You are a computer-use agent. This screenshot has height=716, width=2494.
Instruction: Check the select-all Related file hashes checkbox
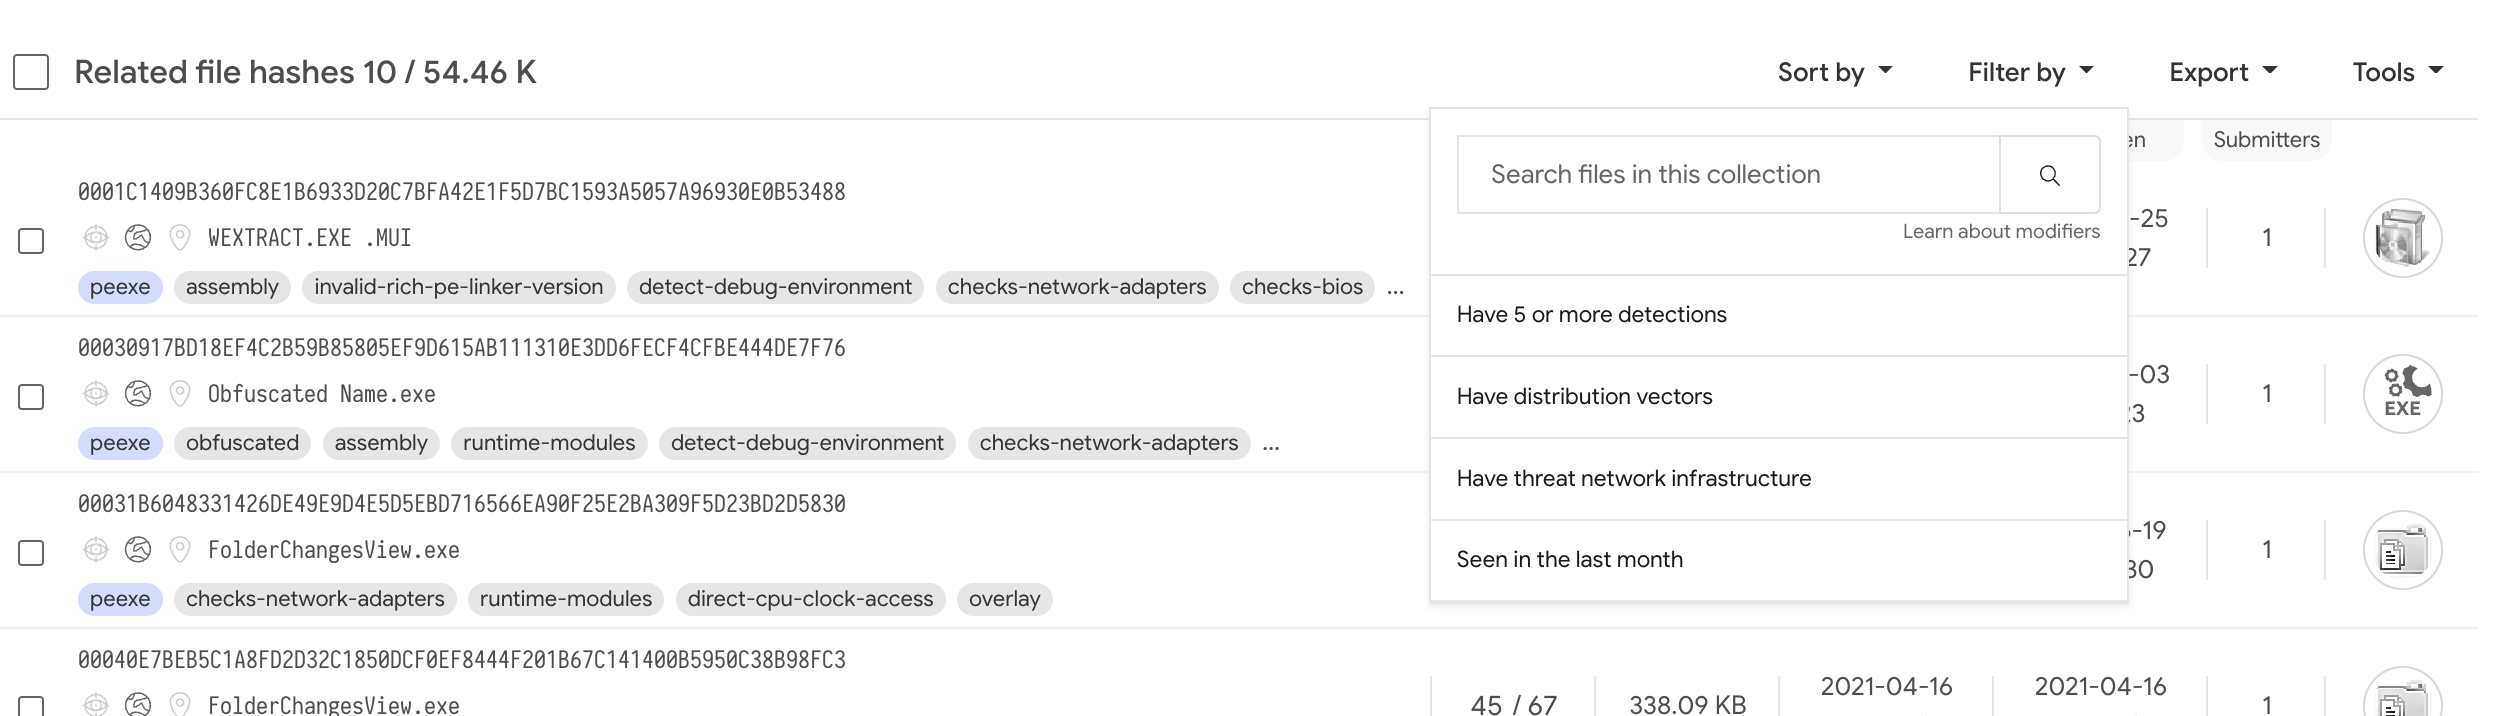[x=31, y=72]
